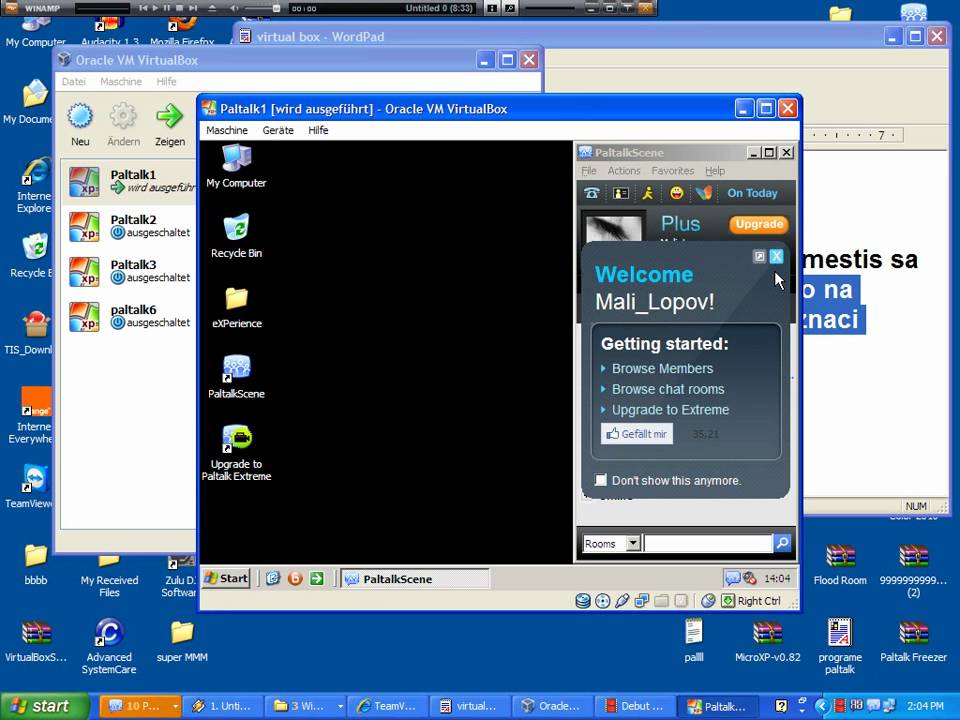Screen dimensions: 960x720
Task: Click the Browse Members link
Action: point(662,369)
